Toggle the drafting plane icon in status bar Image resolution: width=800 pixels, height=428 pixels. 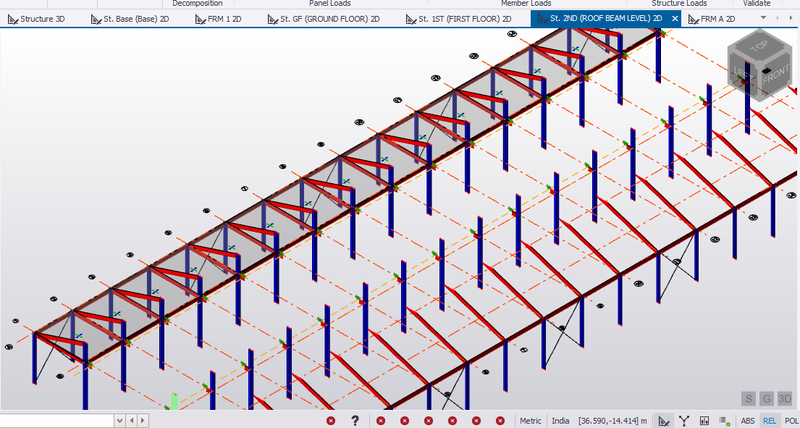point(664,421)
